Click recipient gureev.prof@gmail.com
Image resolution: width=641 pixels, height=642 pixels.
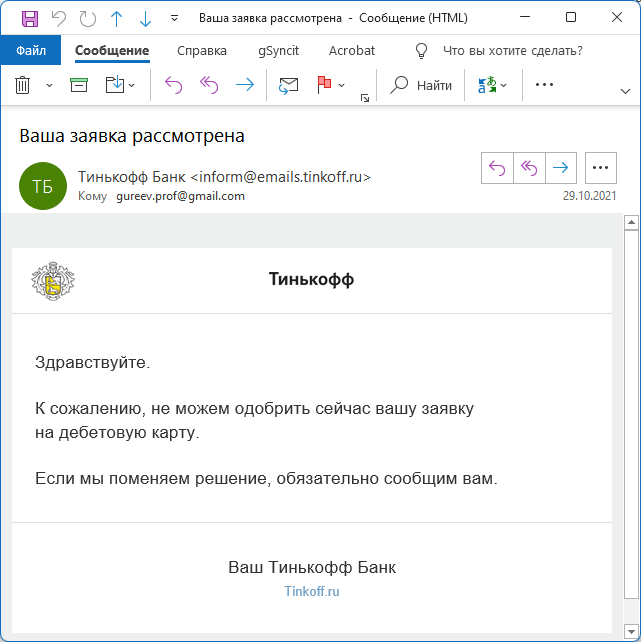(x=181, y=196)
